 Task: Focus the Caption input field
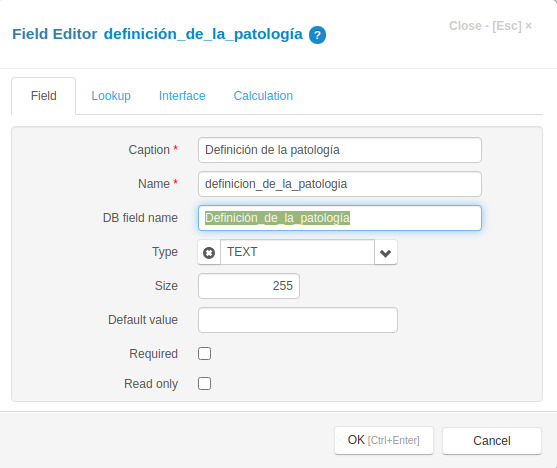coord(340,150)
